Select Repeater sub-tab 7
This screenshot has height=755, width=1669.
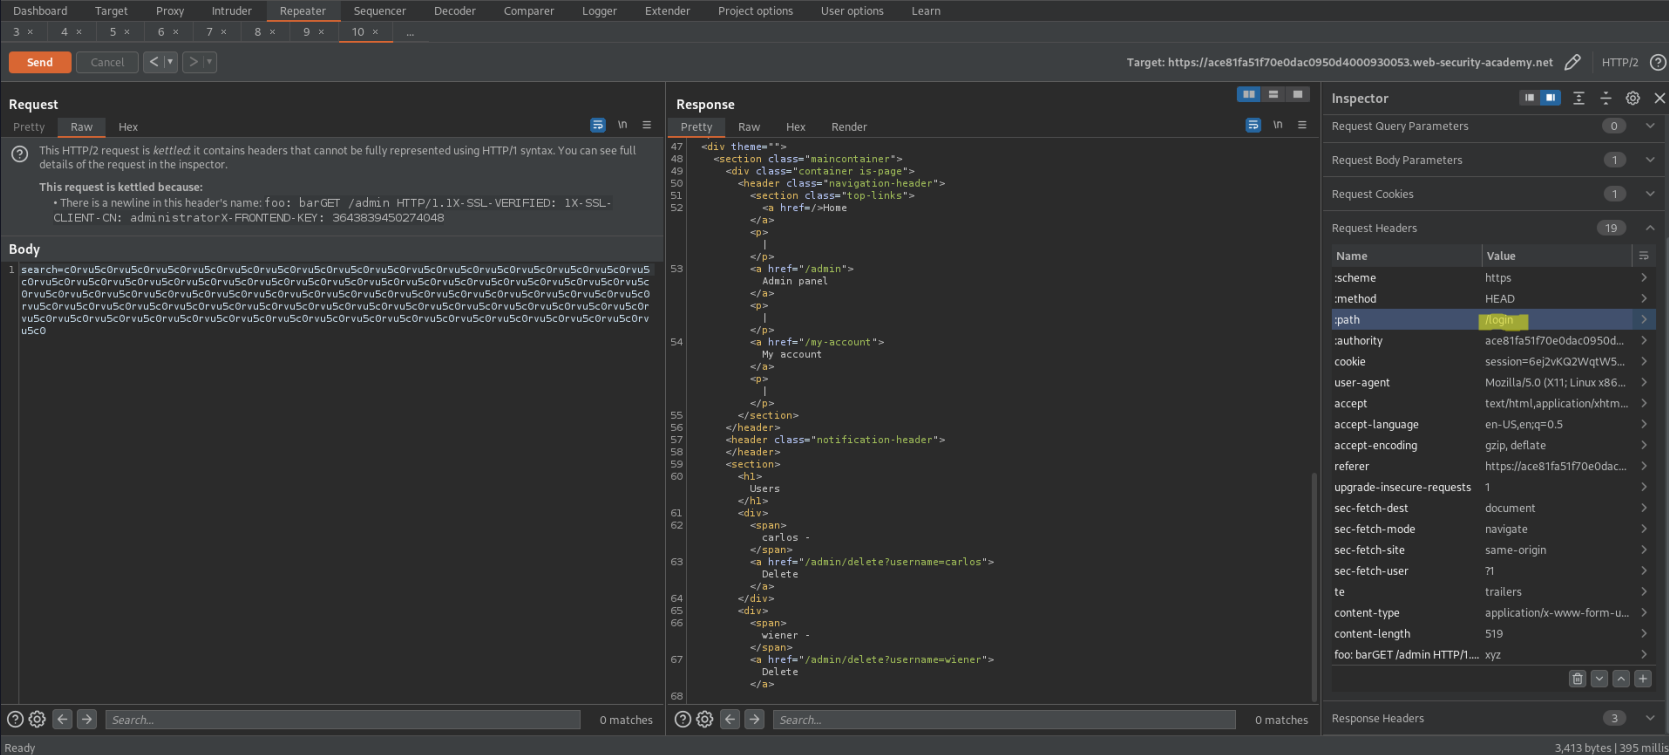tap(210, 32)
